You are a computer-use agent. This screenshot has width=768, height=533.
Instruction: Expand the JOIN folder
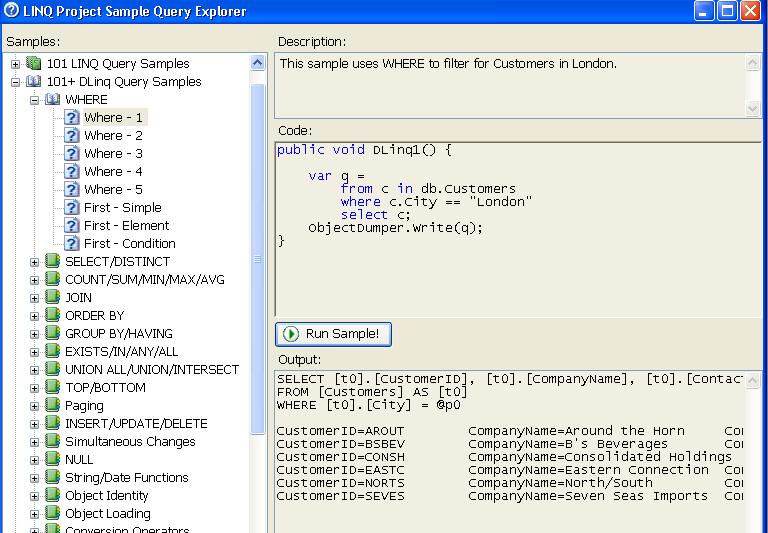click(x=34, y=298)
